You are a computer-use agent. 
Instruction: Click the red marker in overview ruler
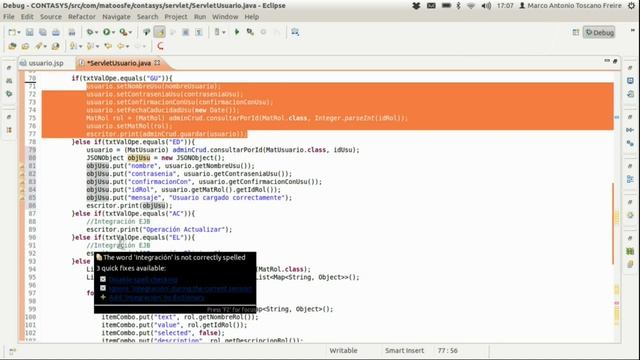click(617, 303)
